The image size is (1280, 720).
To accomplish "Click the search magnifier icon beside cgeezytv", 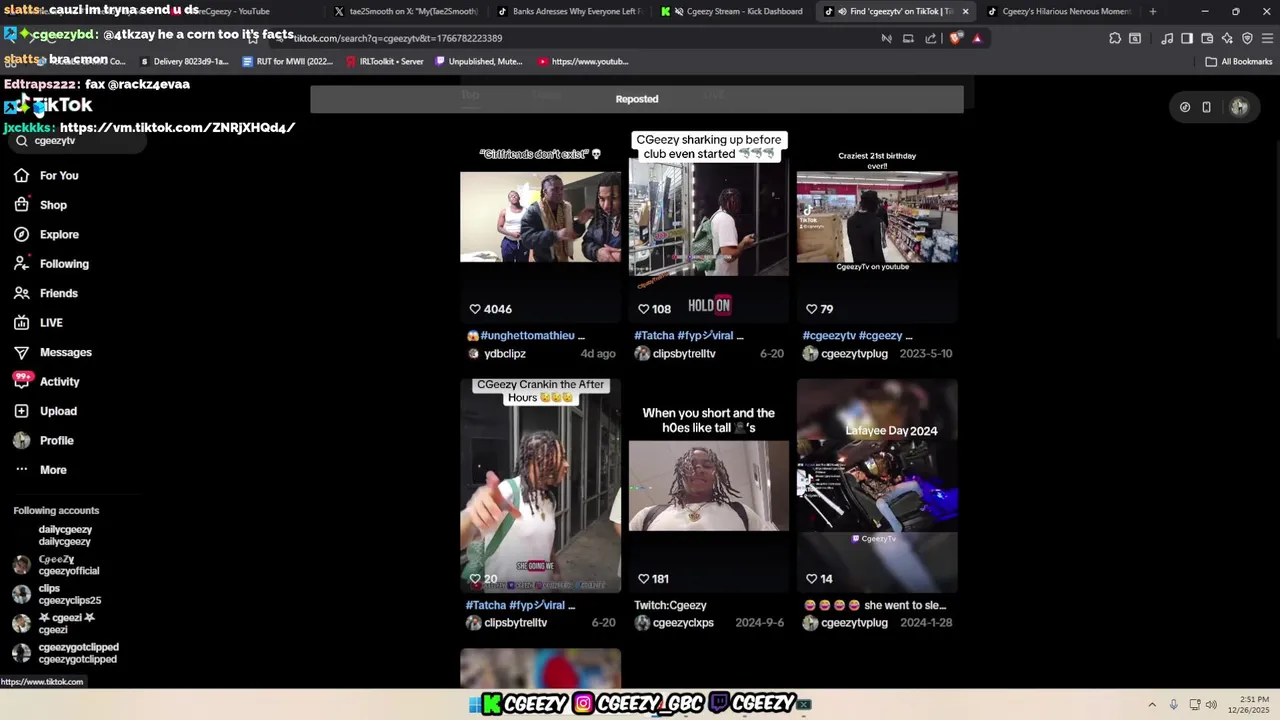I will pos(22,141).
